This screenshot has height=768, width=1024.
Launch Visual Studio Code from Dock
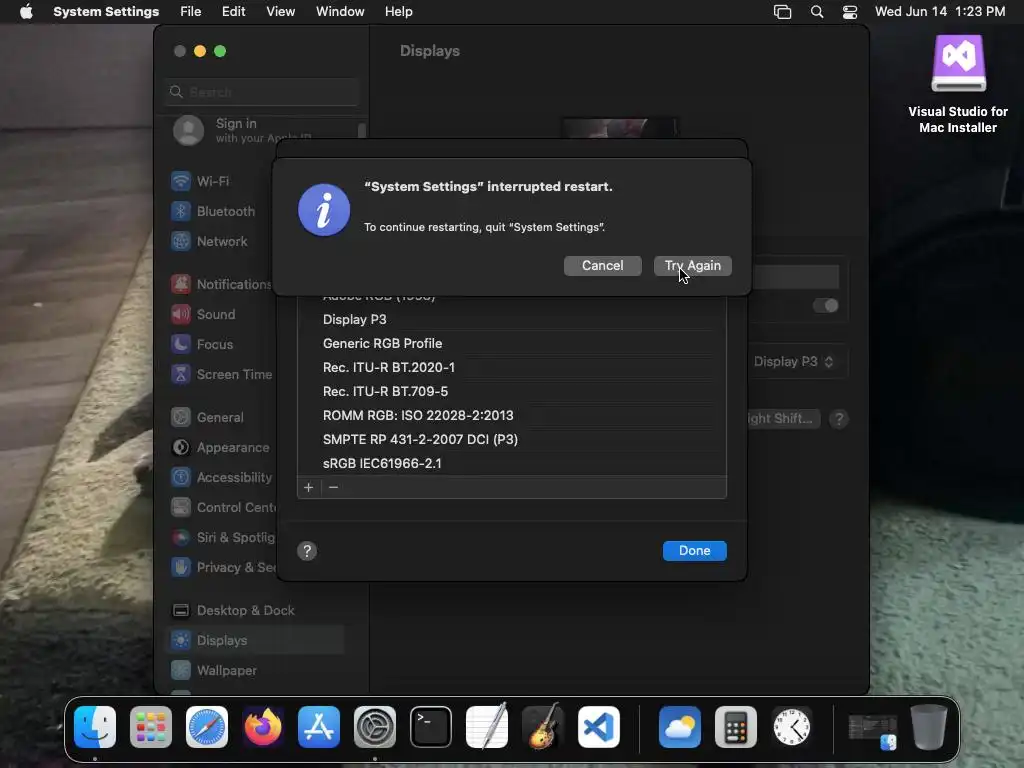point(599,727)
